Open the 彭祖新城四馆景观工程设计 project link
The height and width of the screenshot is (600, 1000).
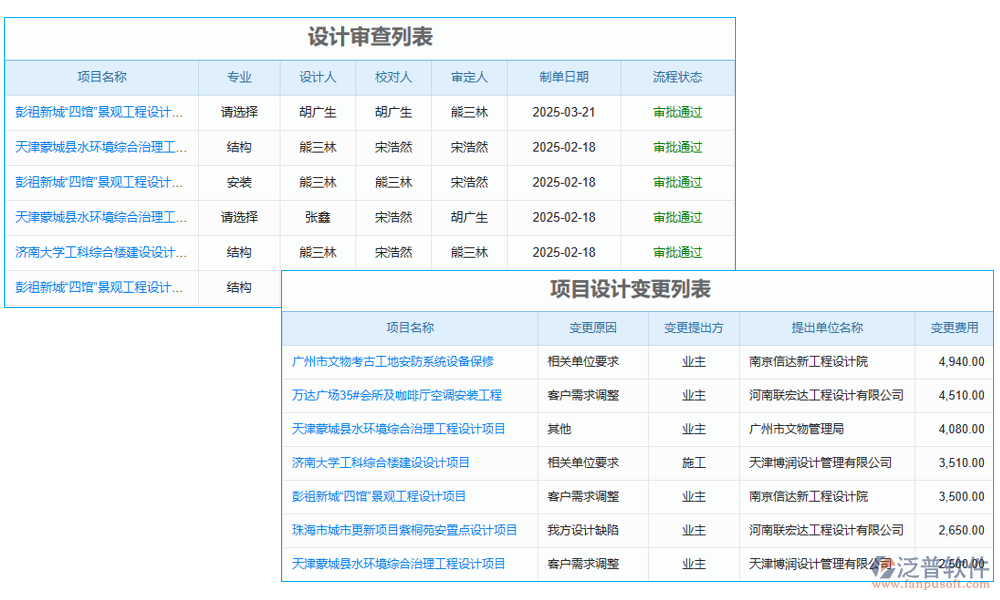pyautogui.click(x=100, y=112)
